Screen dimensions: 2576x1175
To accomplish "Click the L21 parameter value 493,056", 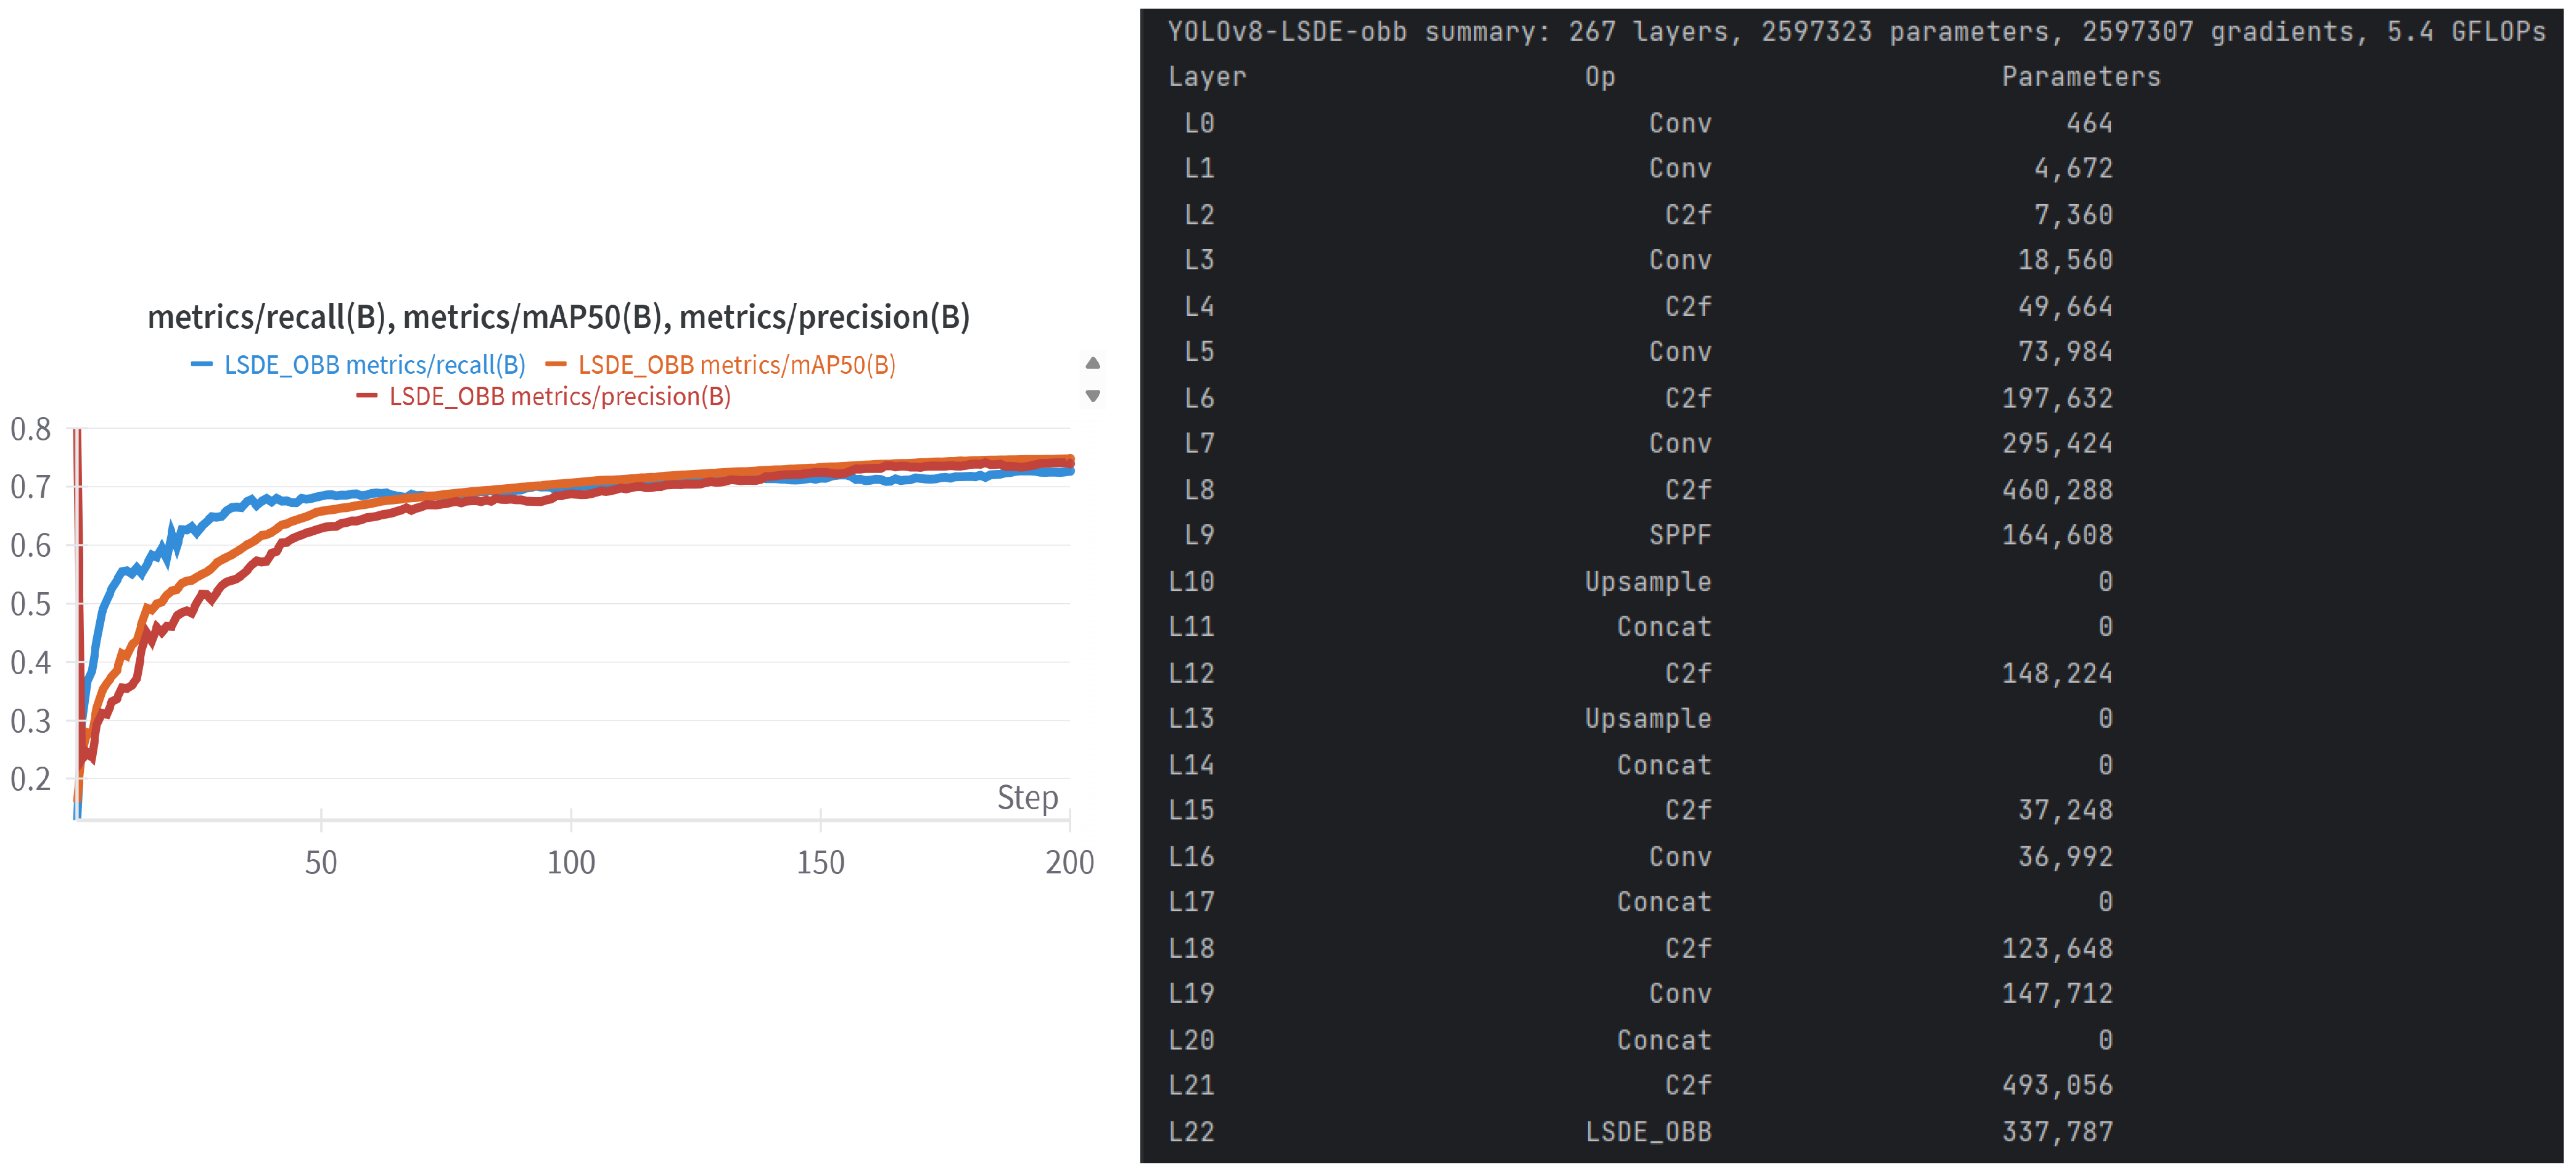I will (x=2056, y=1085).
